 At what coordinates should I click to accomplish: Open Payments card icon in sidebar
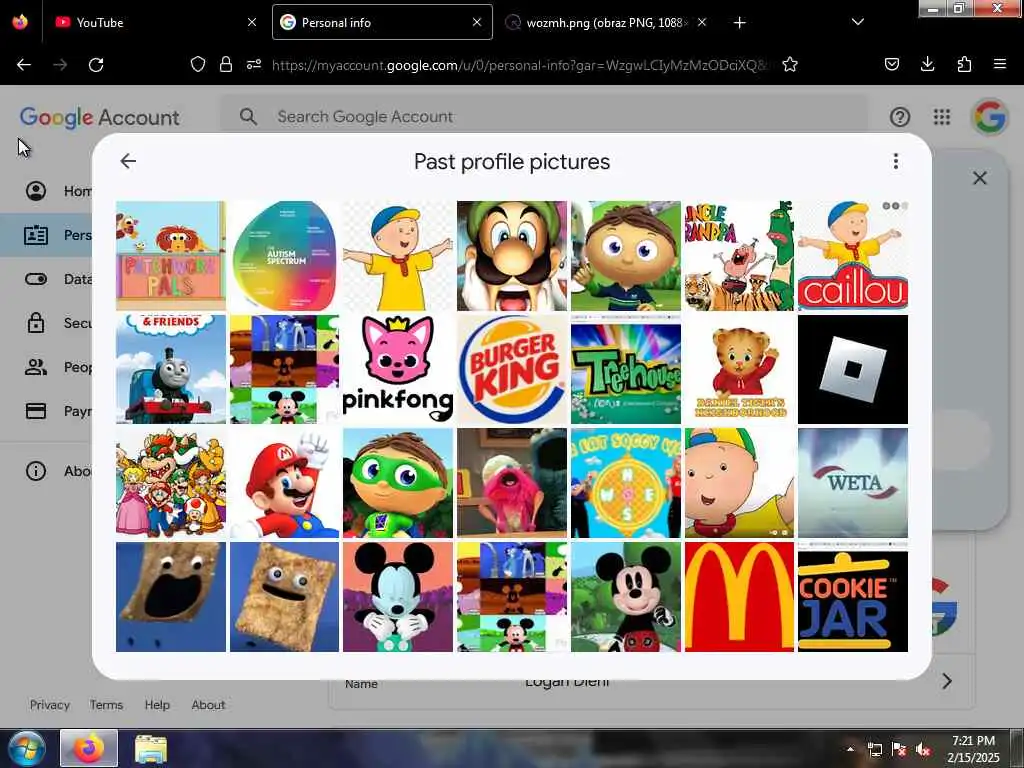point(36,411)
